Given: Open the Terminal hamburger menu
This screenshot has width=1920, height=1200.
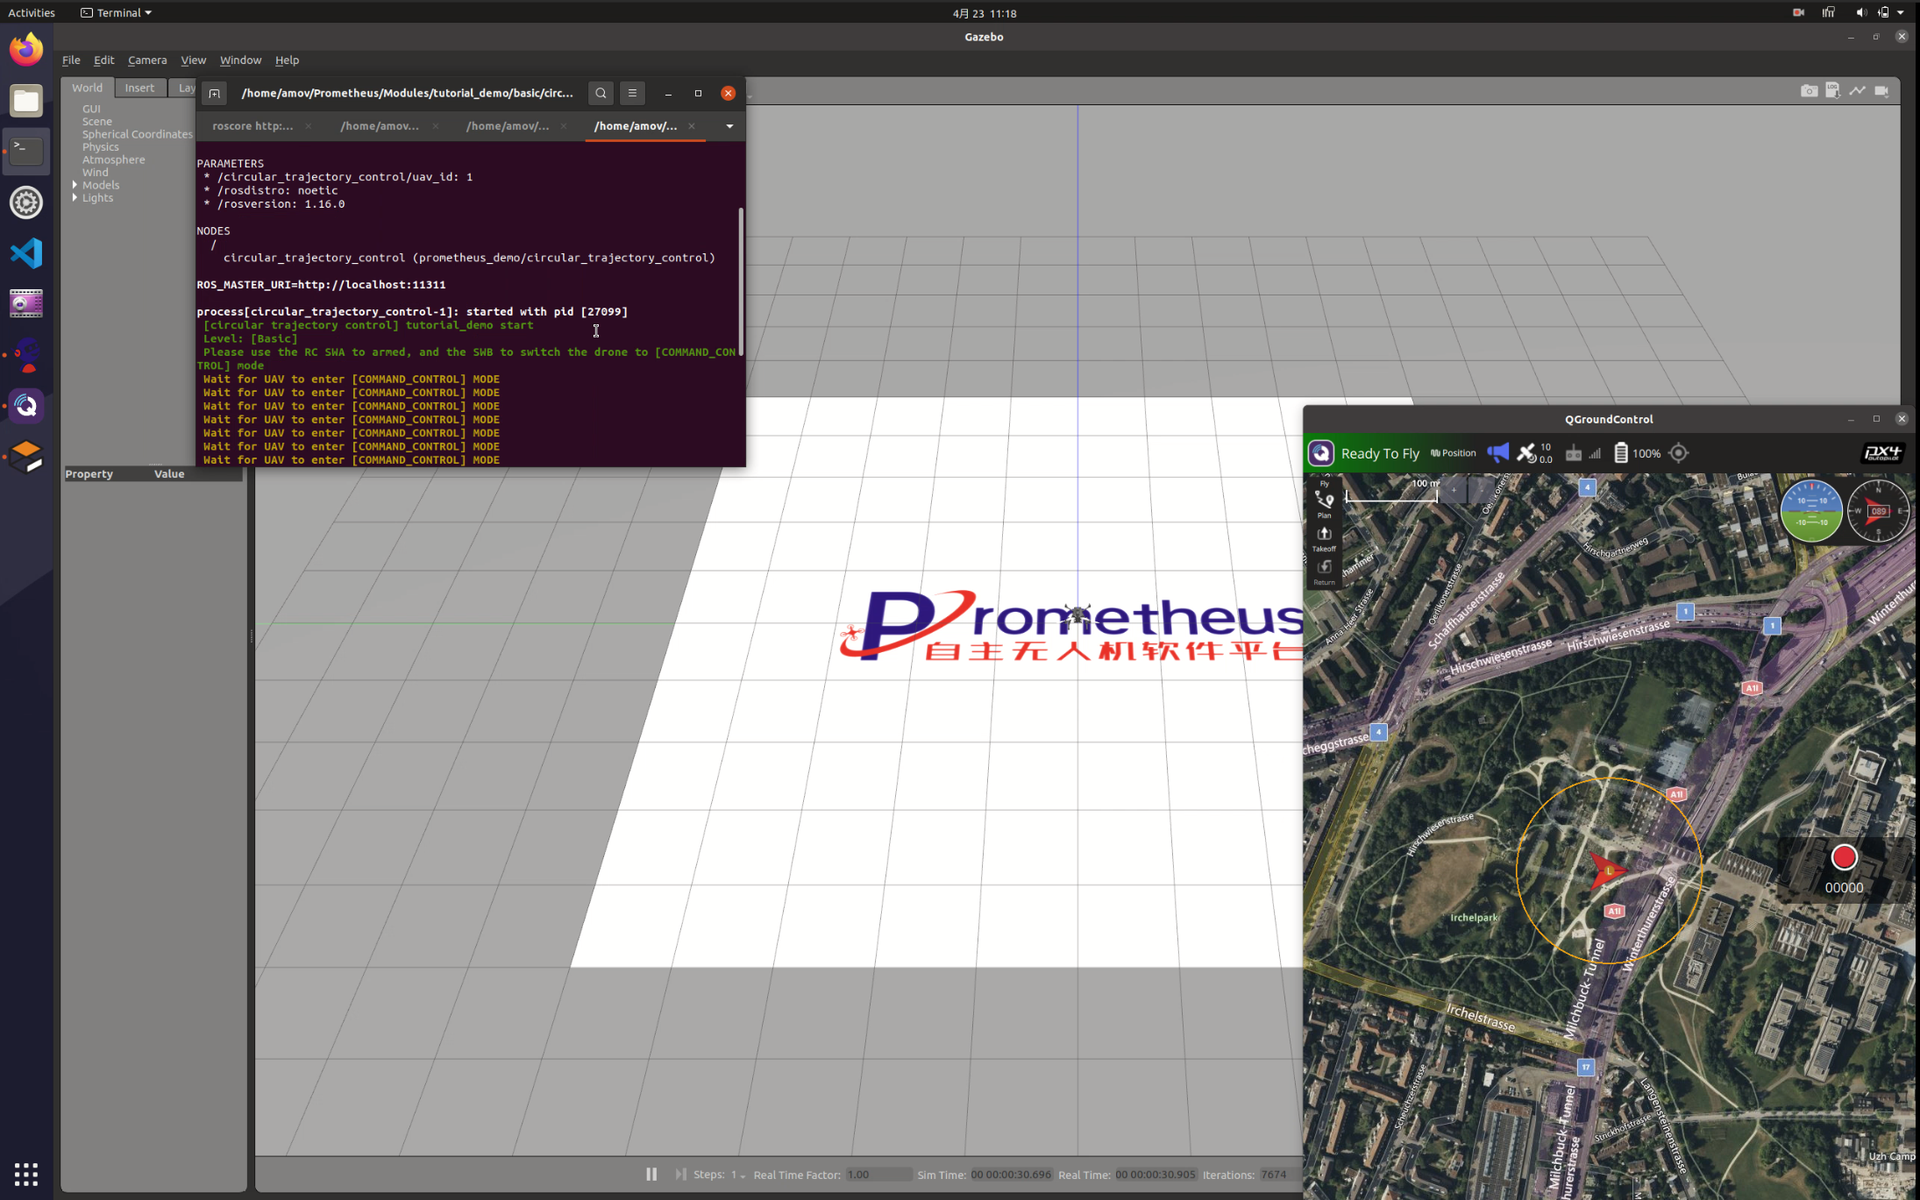Looking at the screenshot, I should point(632,93).
